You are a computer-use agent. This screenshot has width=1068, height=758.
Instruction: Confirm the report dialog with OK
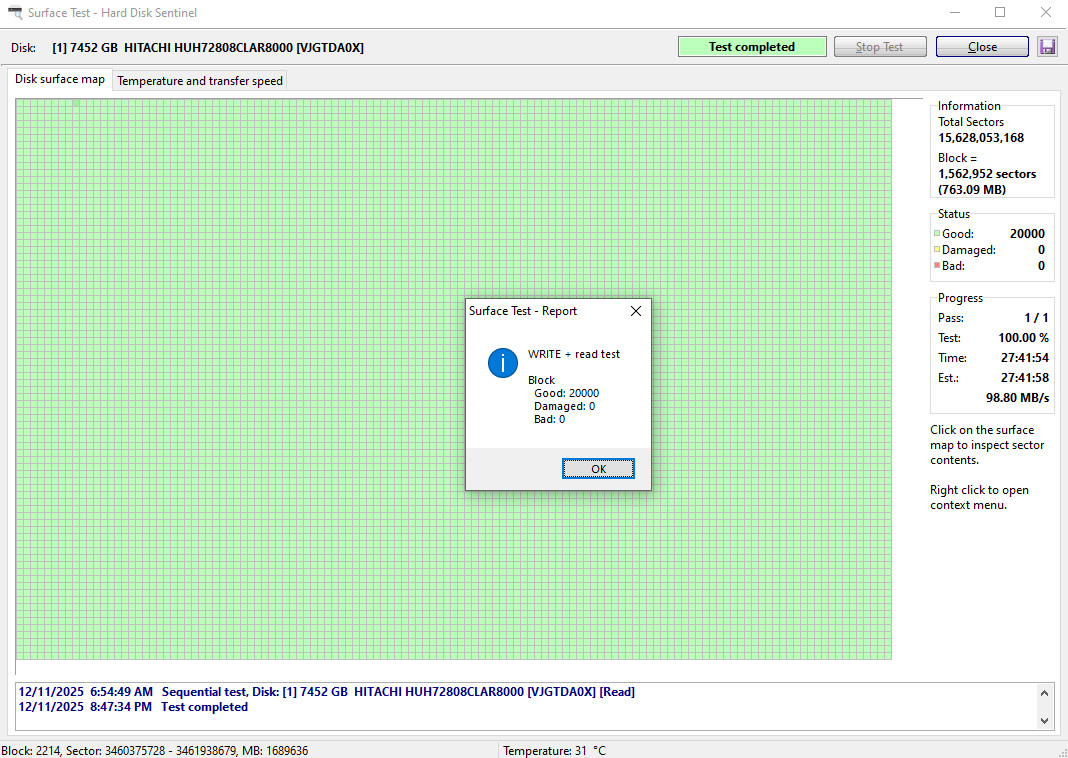click(x=598, y=469)
